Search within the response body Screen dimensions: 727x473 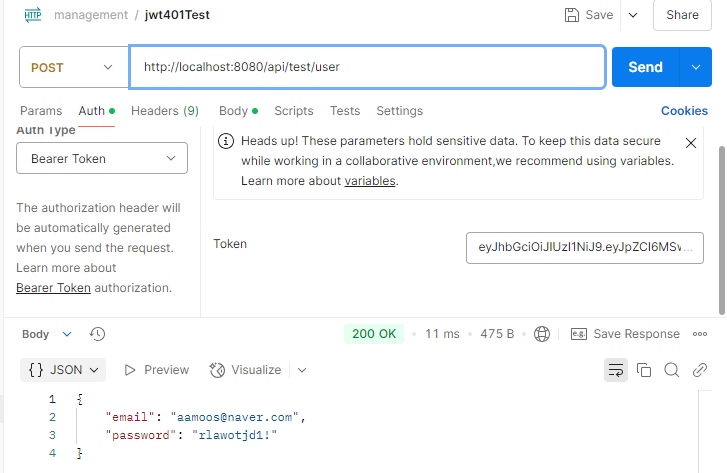672,370
